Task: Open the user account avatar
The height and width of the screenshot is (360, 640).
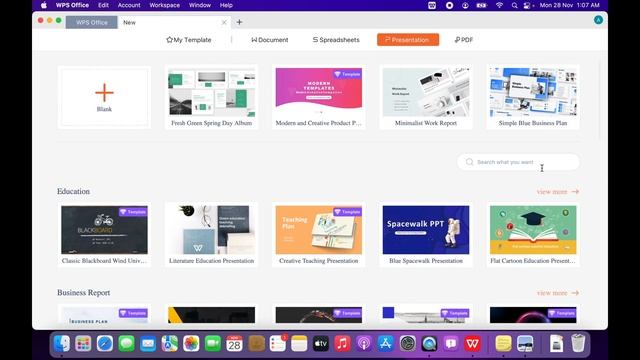Action: 598,20
